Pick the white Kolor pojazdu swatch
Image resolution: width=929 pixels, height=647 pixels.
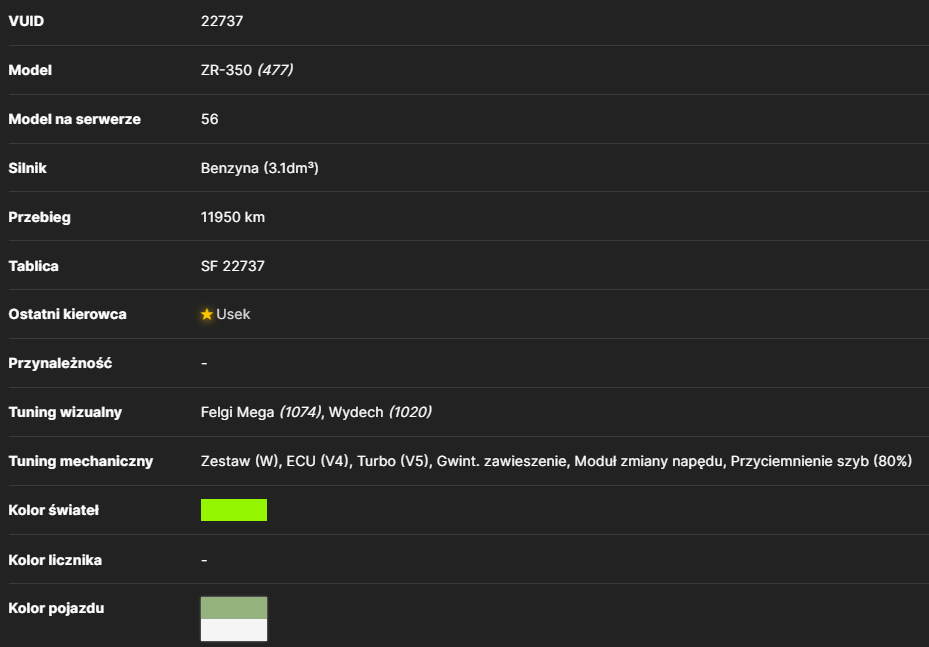234,630
